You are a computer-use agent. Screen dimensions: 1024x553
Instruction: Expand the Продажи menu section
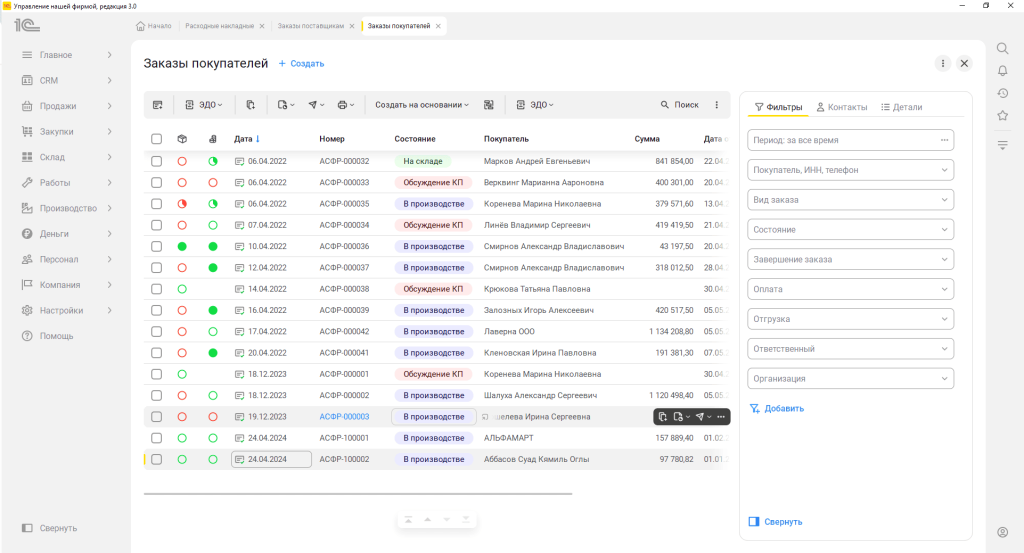point(67,106)
